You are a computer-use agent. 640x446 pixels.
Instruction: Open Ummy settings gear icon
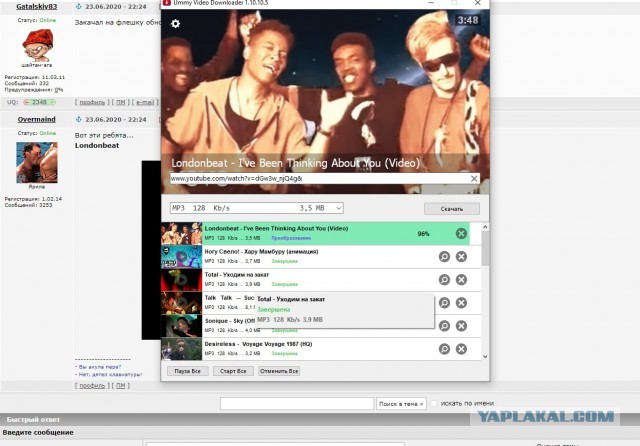(x=176, y=24)
